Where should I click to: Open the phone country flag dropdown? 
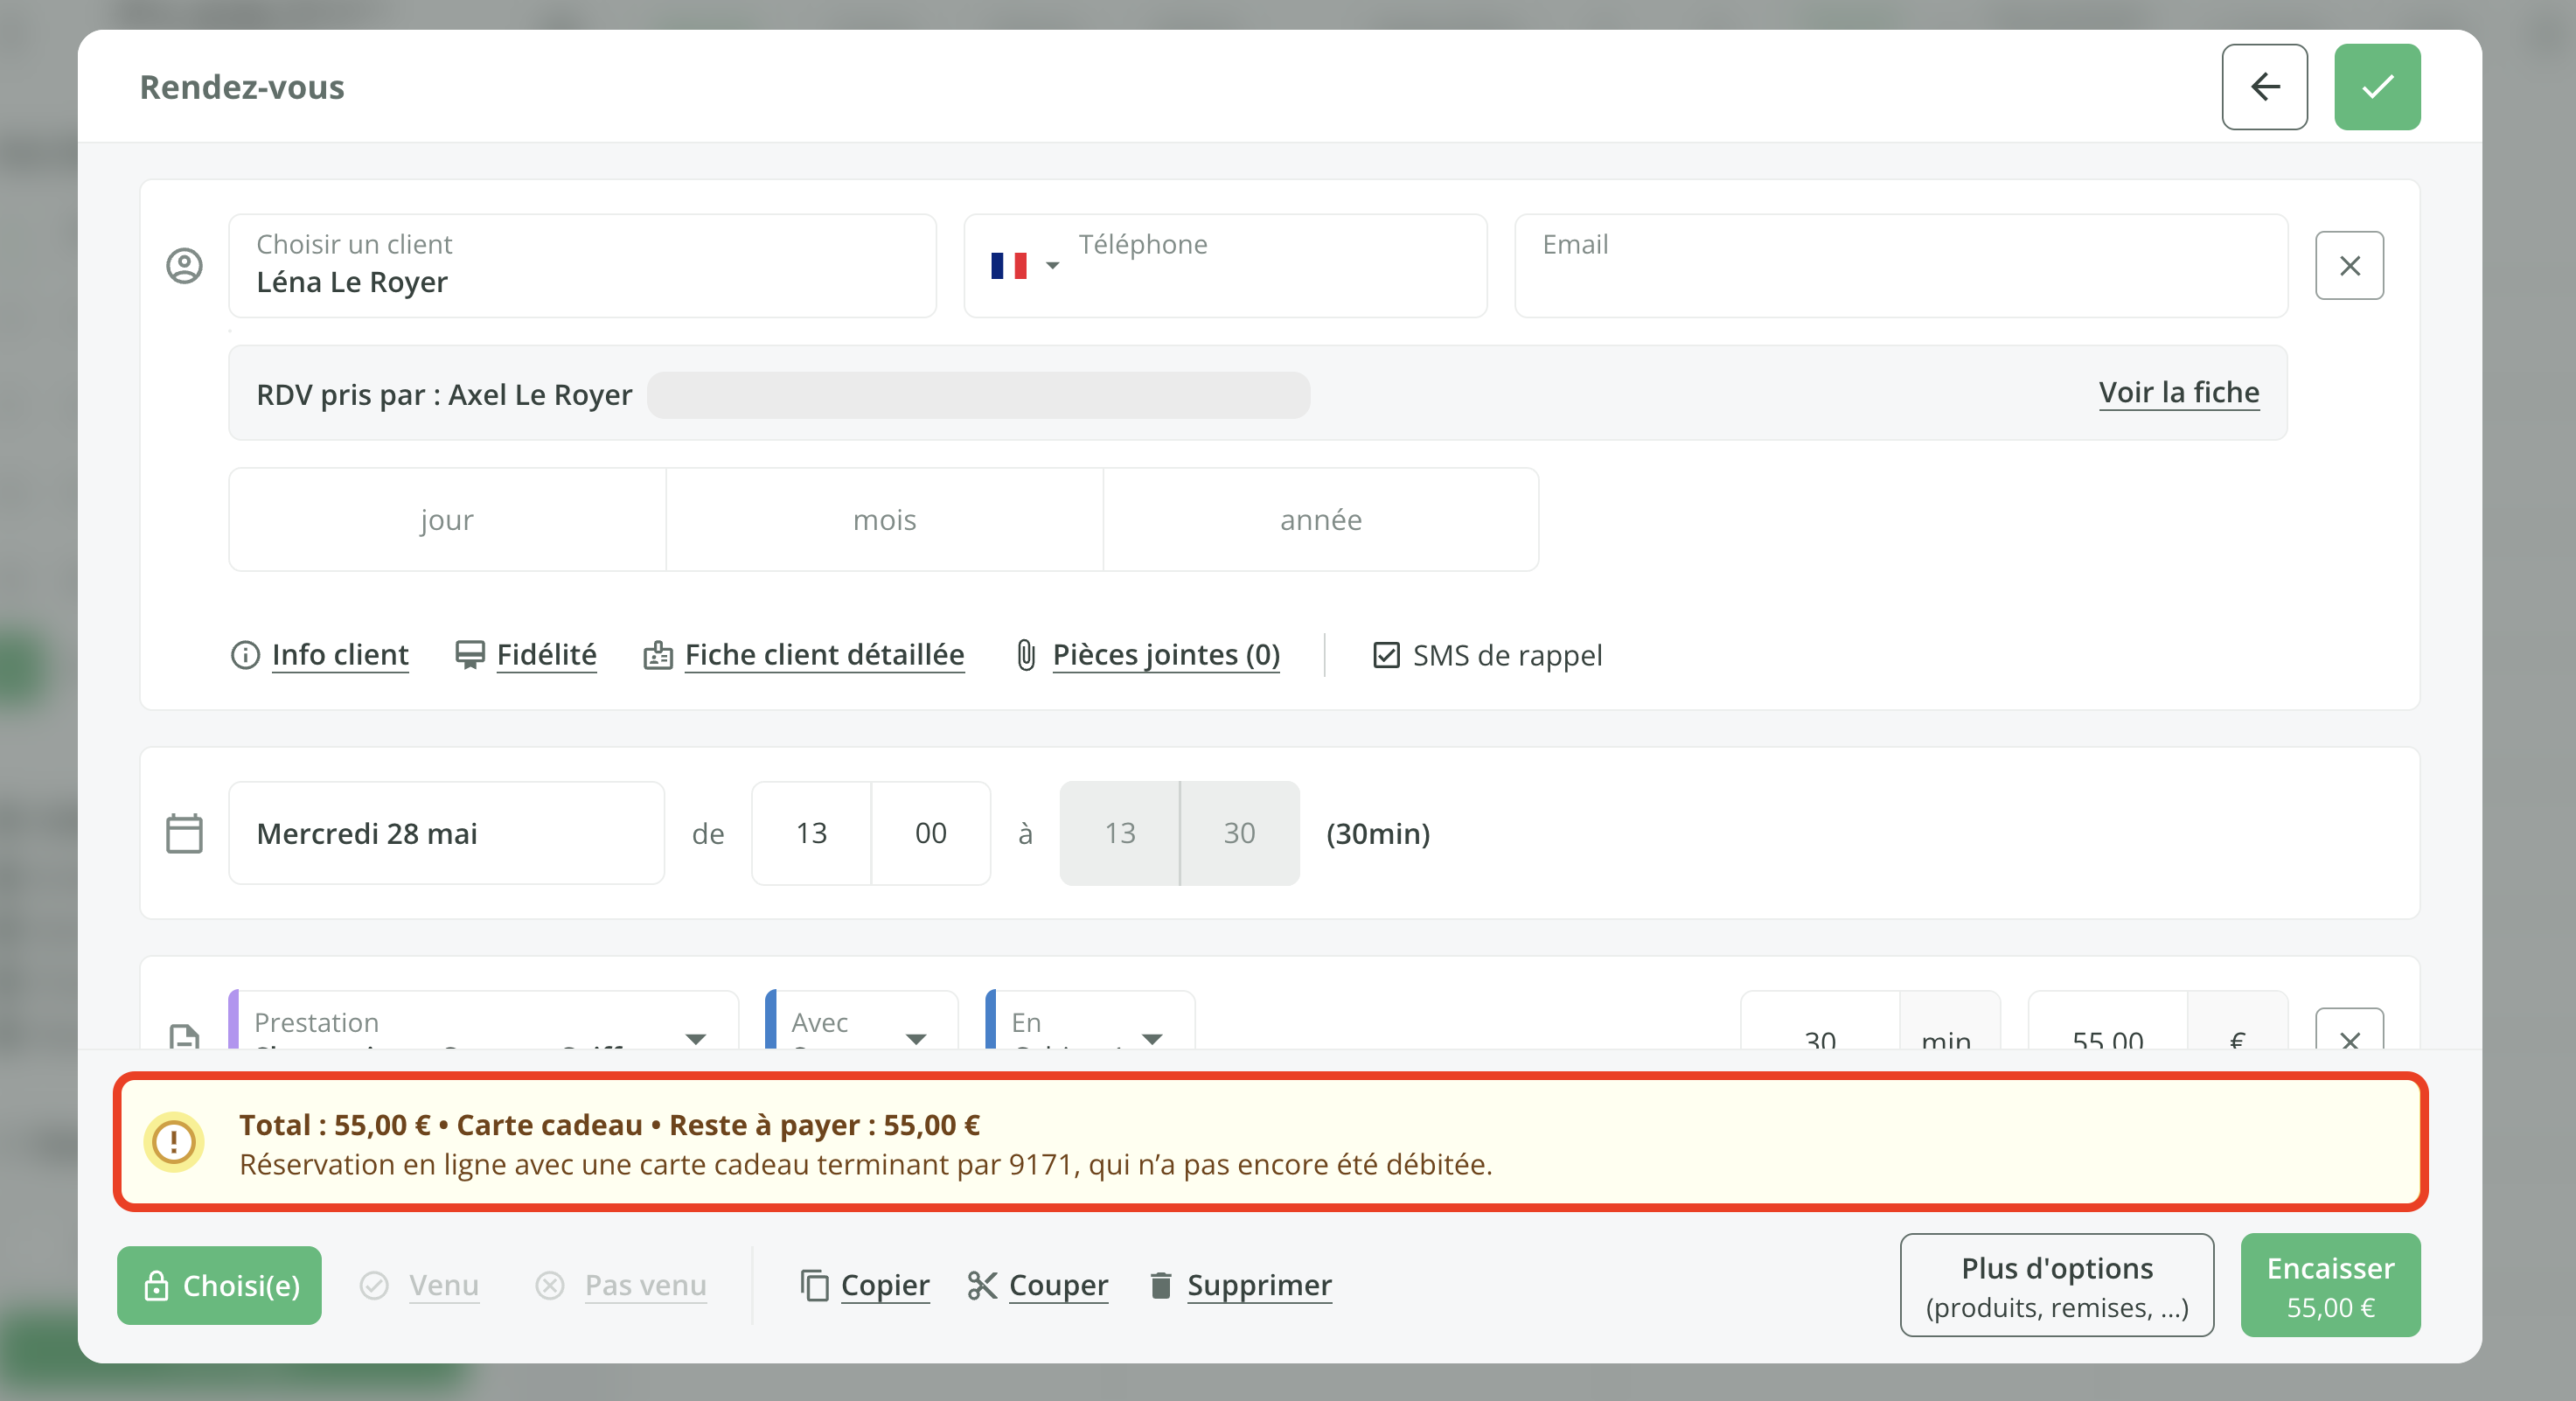[1024, 266]
